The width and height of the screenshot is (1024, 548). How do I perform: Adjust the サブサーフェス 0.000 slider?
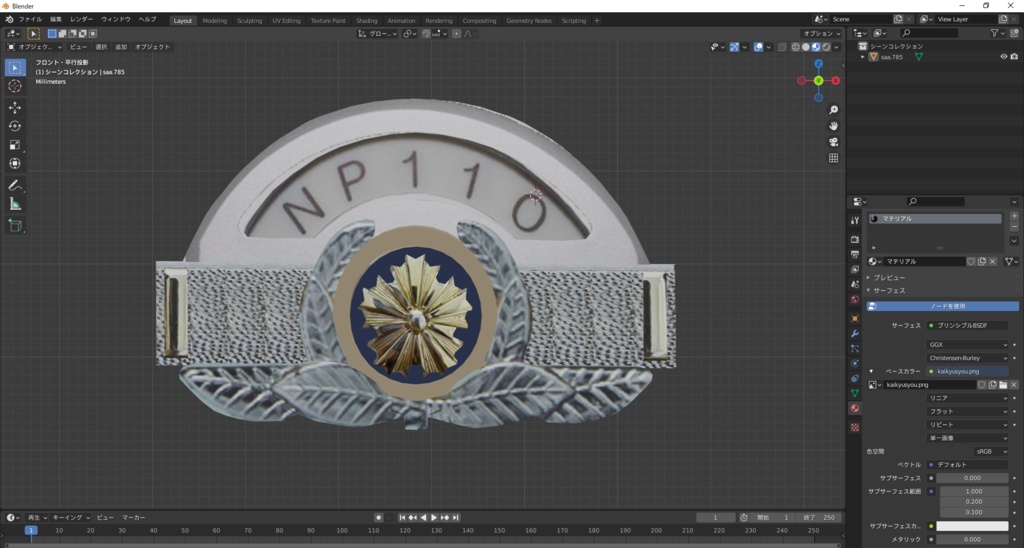pyautogui.click(x=972, y=478)
